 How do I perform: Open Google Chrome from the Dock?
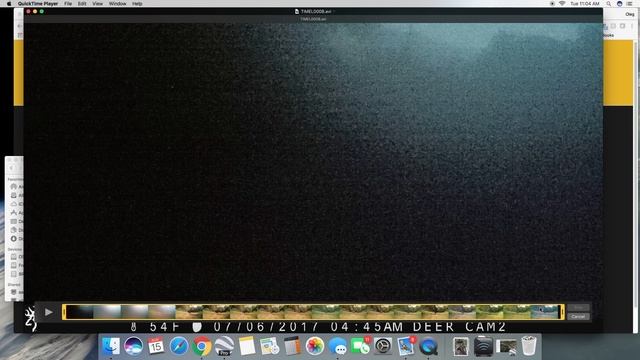(202, 346)
